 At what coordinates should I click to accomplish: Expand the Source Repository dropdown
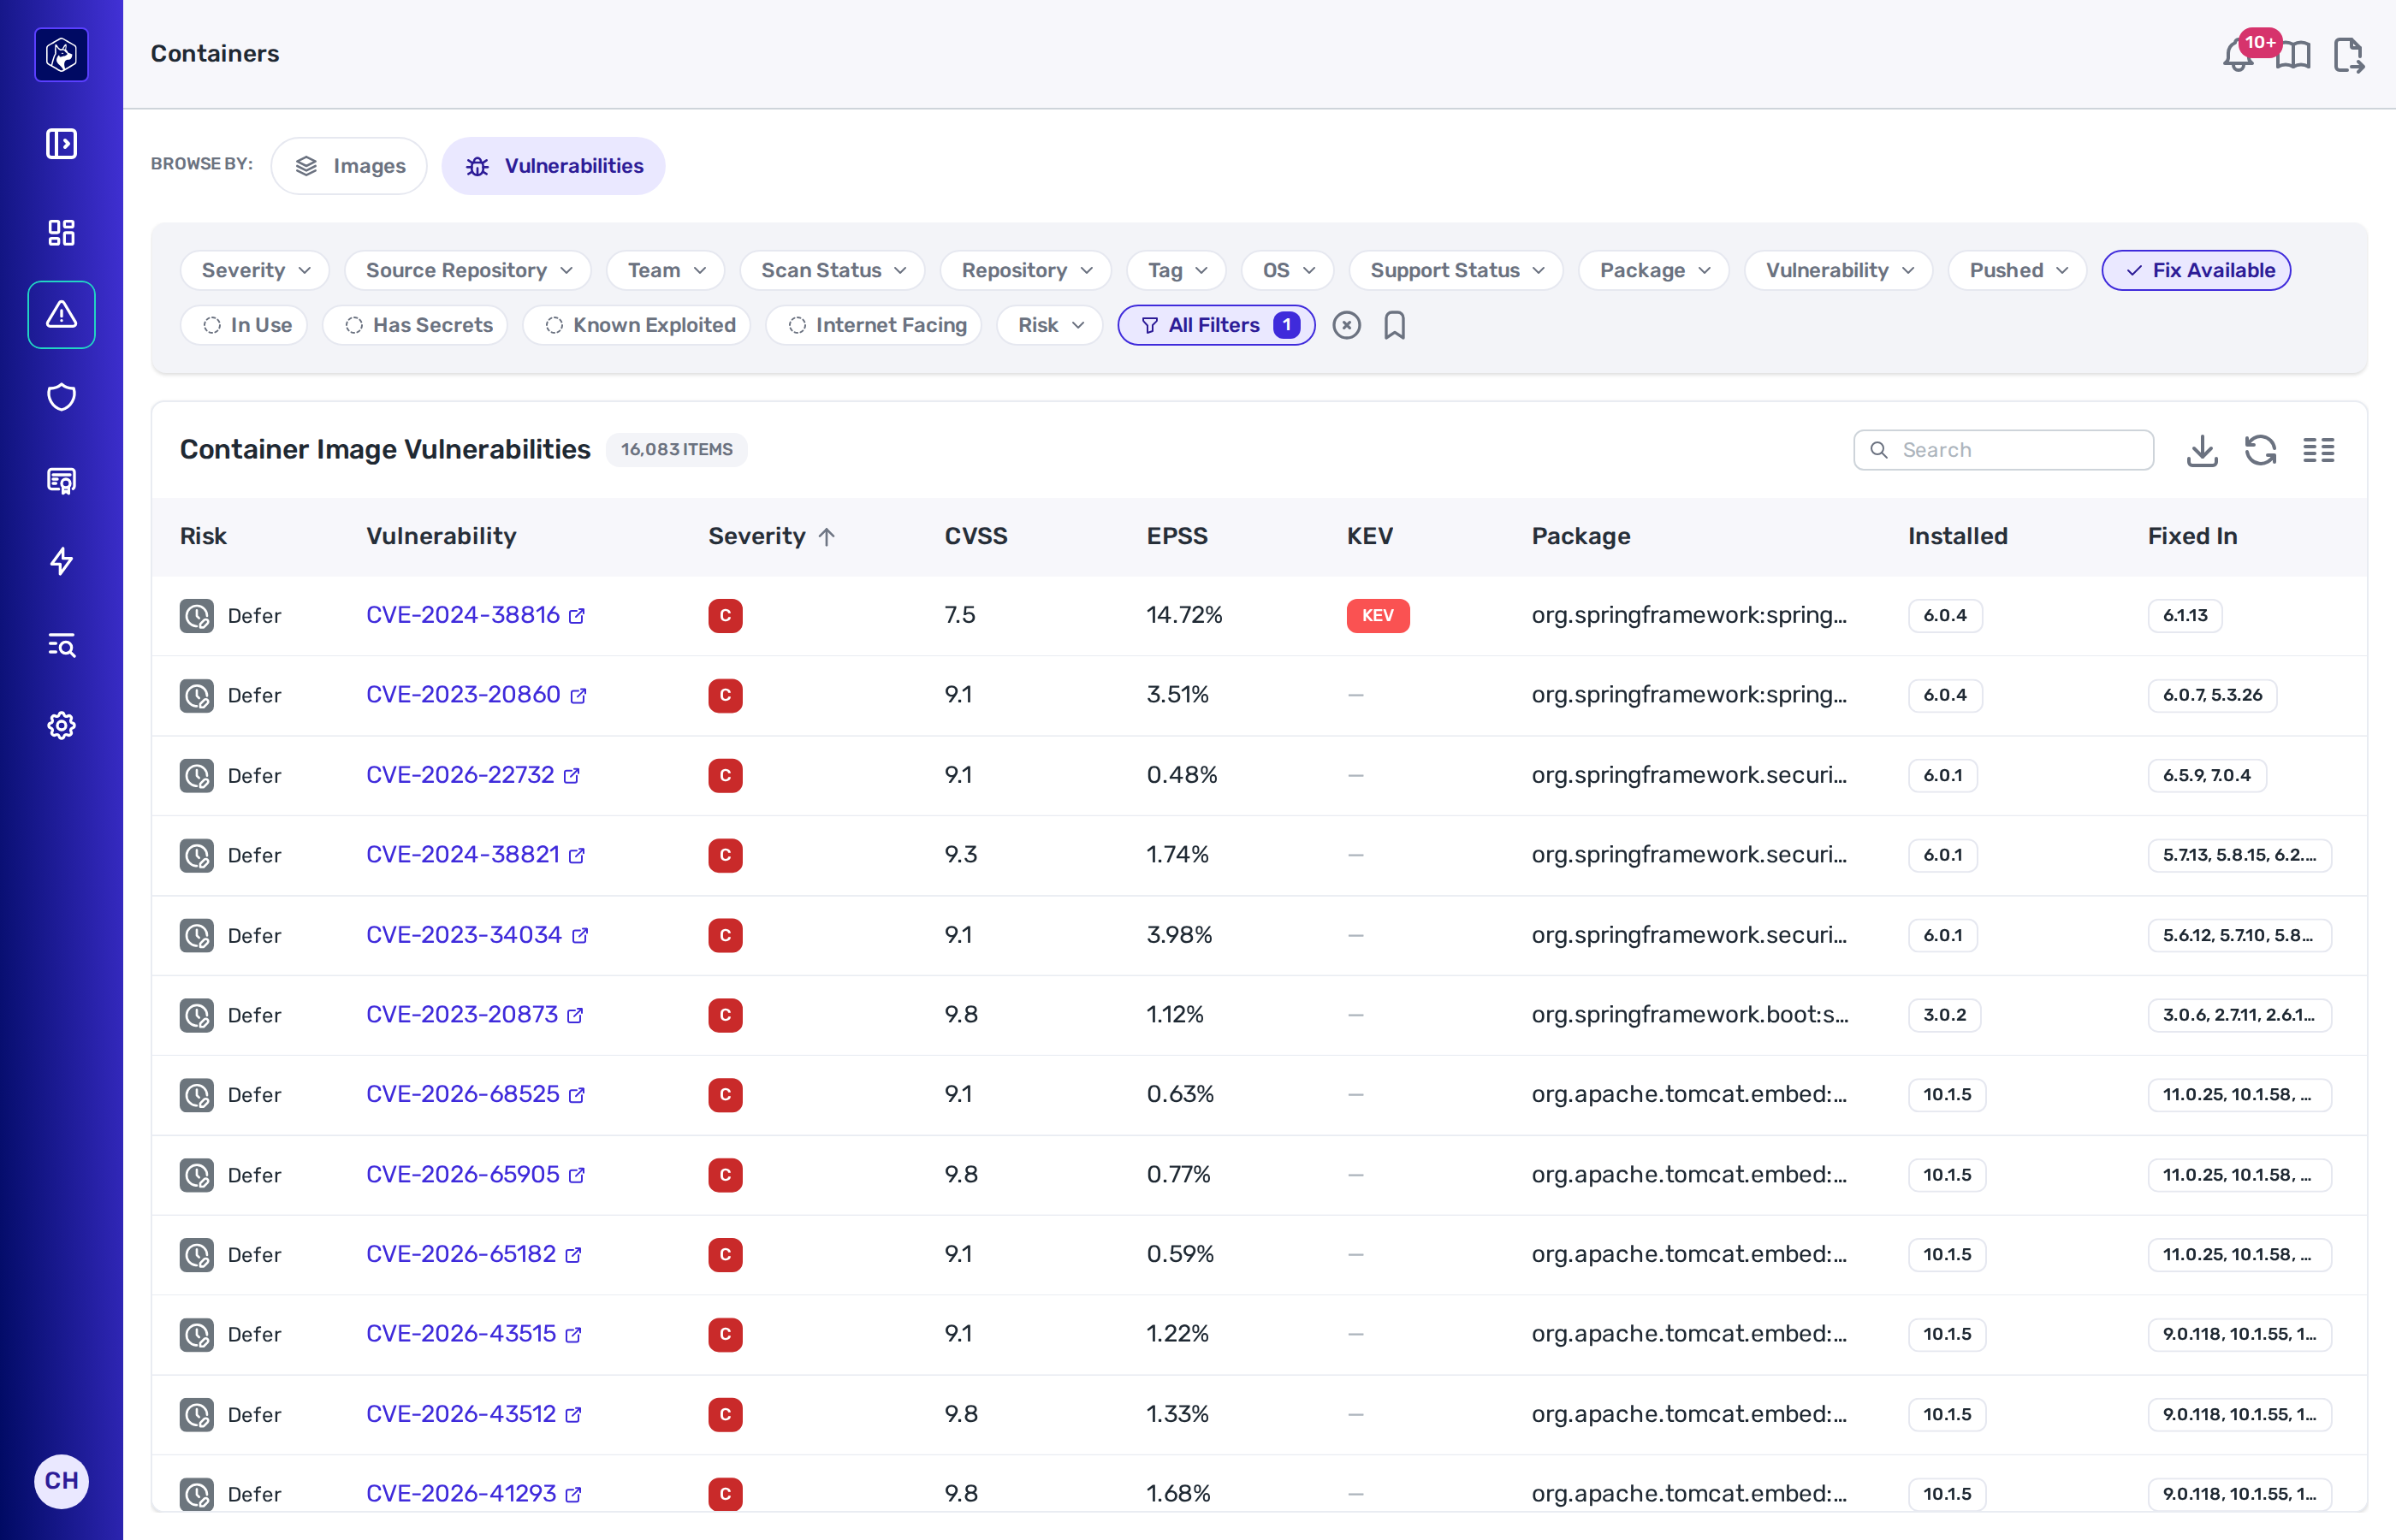click(x=468, y=270)
